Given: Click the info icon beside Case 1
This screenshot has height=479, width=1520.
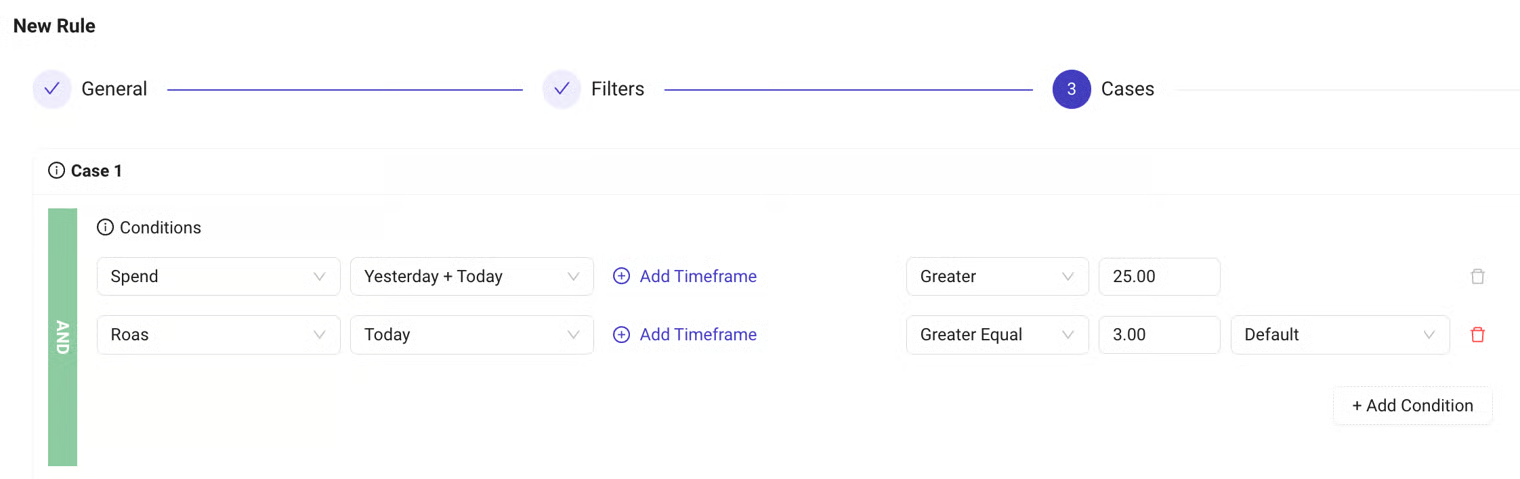Looking at the screenshot, I should coord(57,171).
